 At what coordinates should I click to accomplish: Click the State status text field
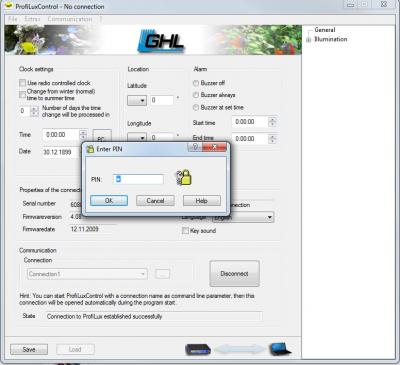point(153,316)
